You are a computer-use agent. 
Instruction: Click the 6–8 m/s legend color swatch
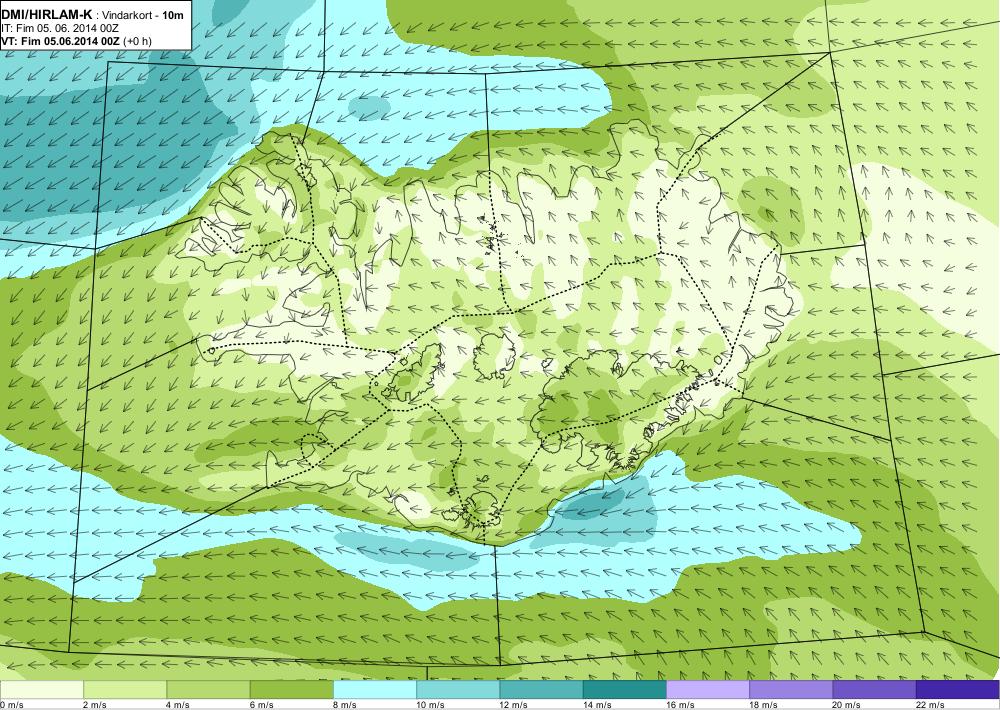click(291, 690)
